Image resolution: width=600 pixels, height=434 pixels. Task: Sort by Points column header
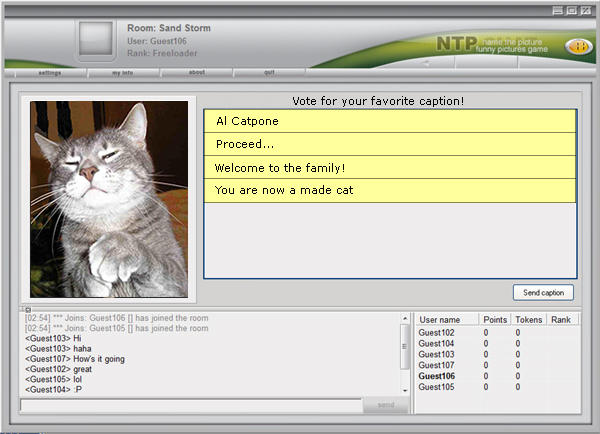[495, 320]
